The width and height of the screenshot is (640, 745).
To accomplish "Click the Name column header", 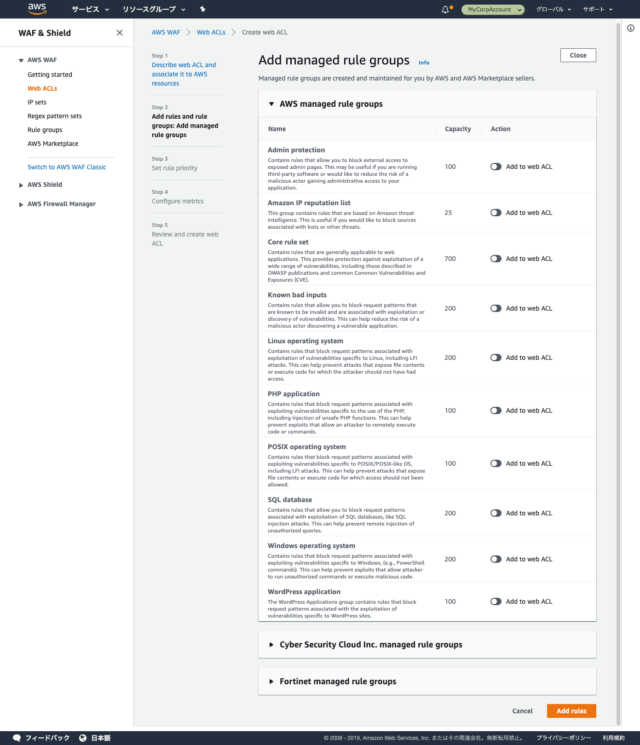I will (x=277, y=129).
